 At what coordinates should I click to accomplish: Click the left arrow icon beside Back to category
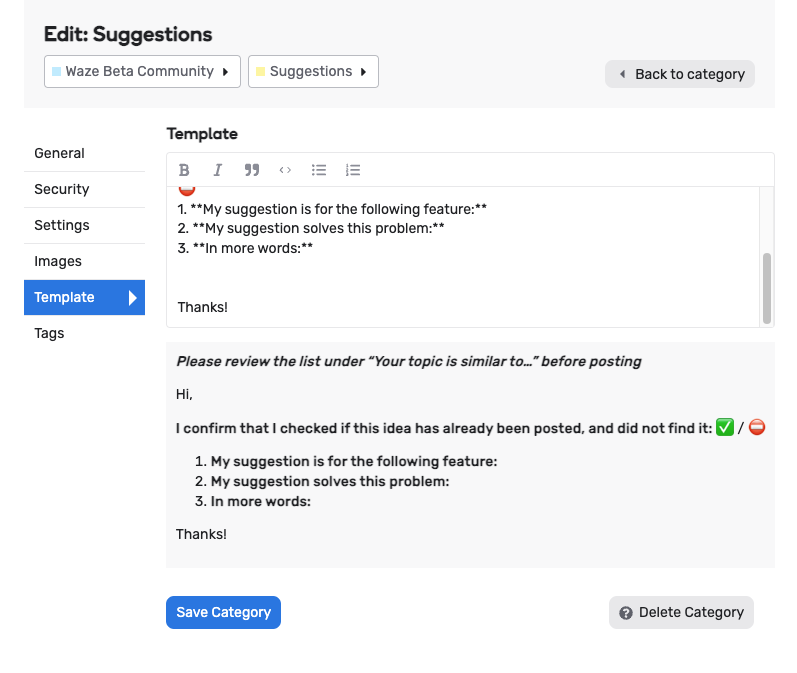[623, 74]
